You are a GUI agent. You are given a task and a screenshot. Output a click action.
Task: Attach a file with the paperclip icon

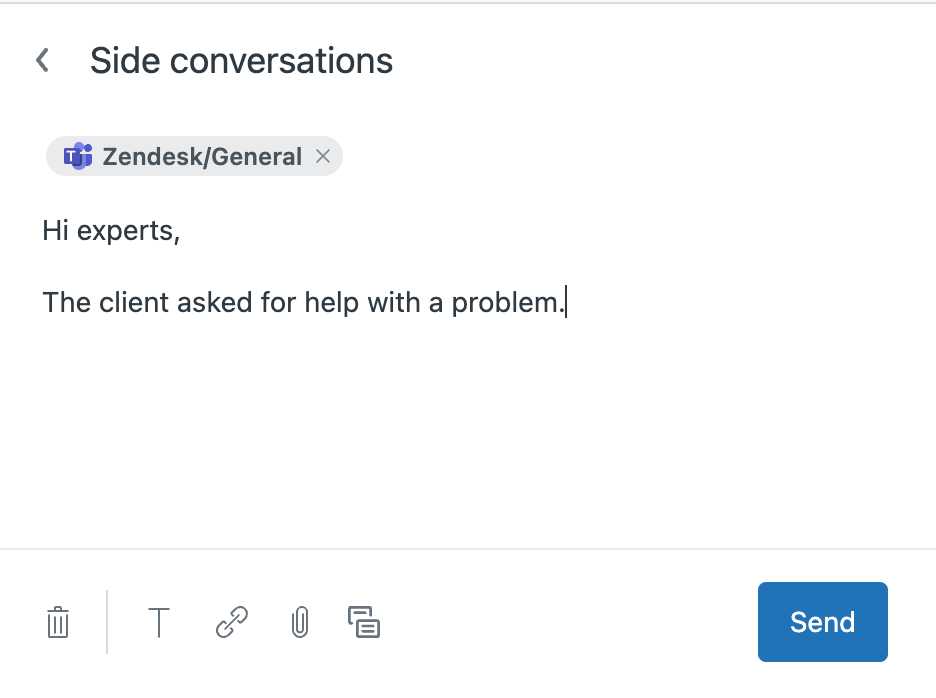click(x=299, y=622)
